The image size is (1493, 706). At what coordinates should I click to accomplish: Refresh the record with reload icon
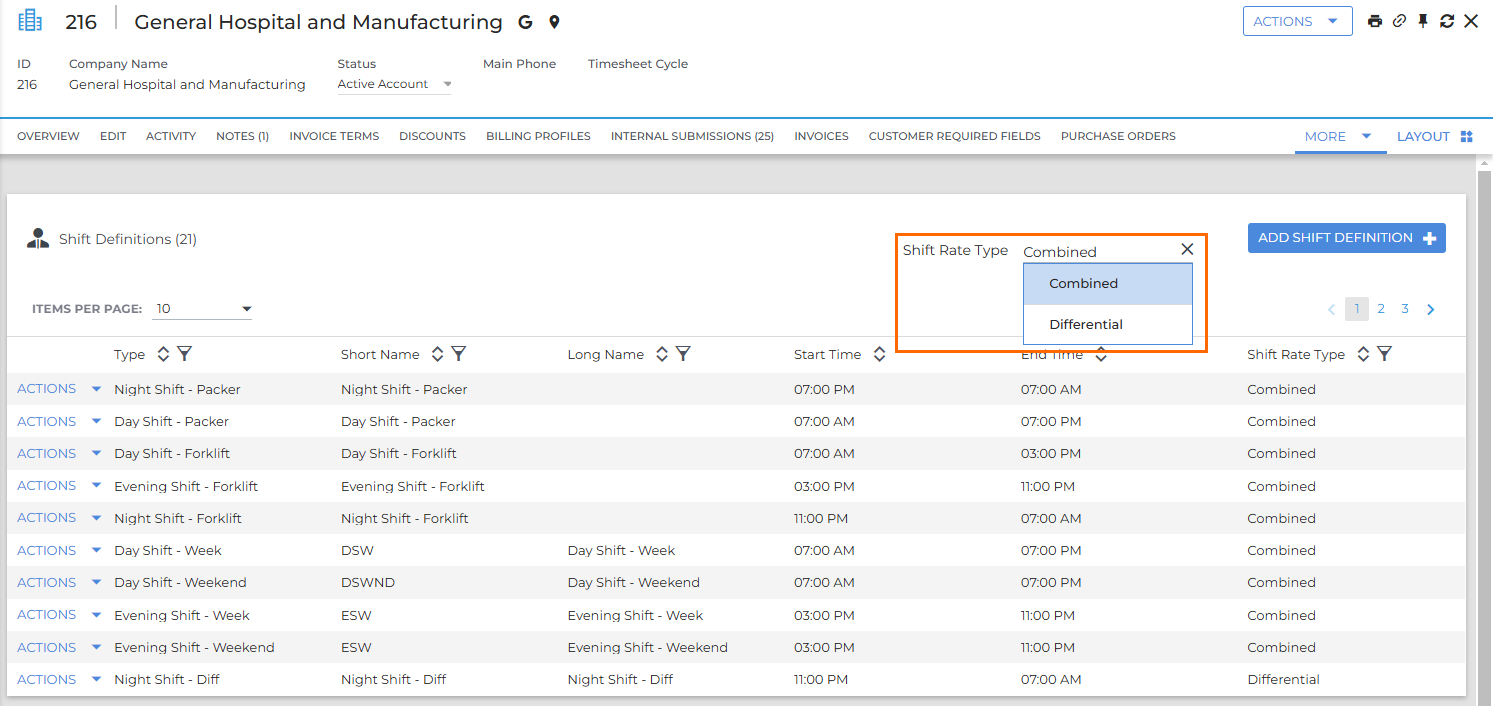pos(1447,21)
